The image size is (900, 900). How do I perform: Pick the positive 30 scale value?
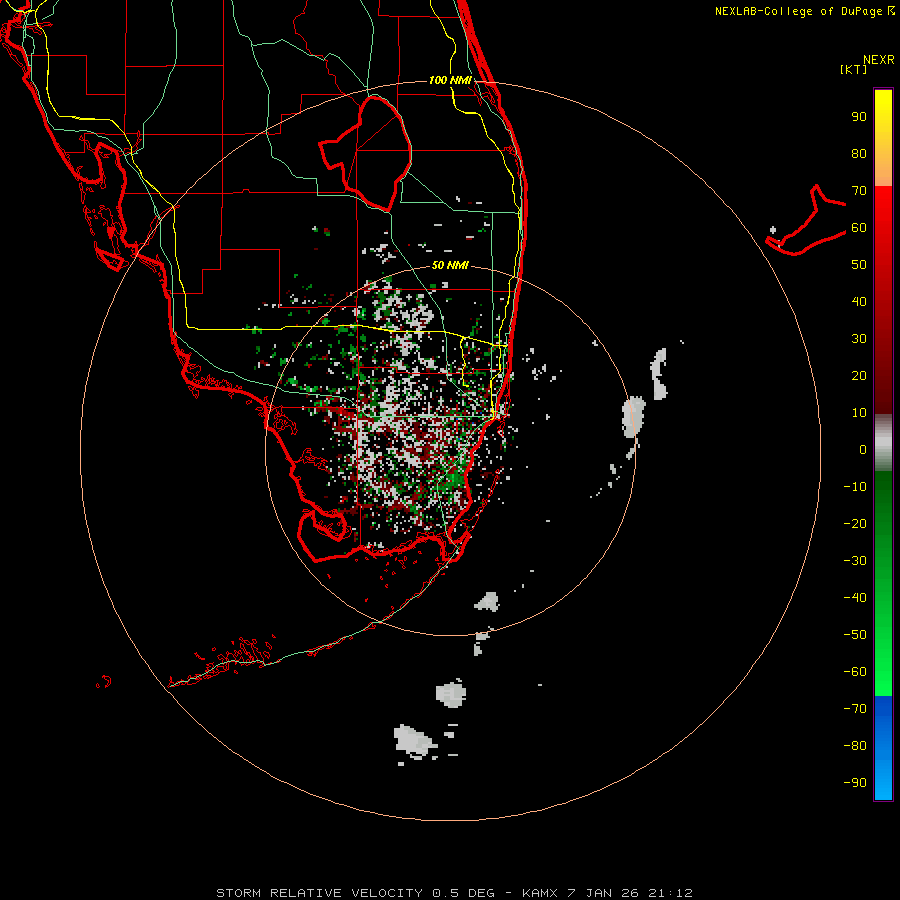[x=859, y=339]
